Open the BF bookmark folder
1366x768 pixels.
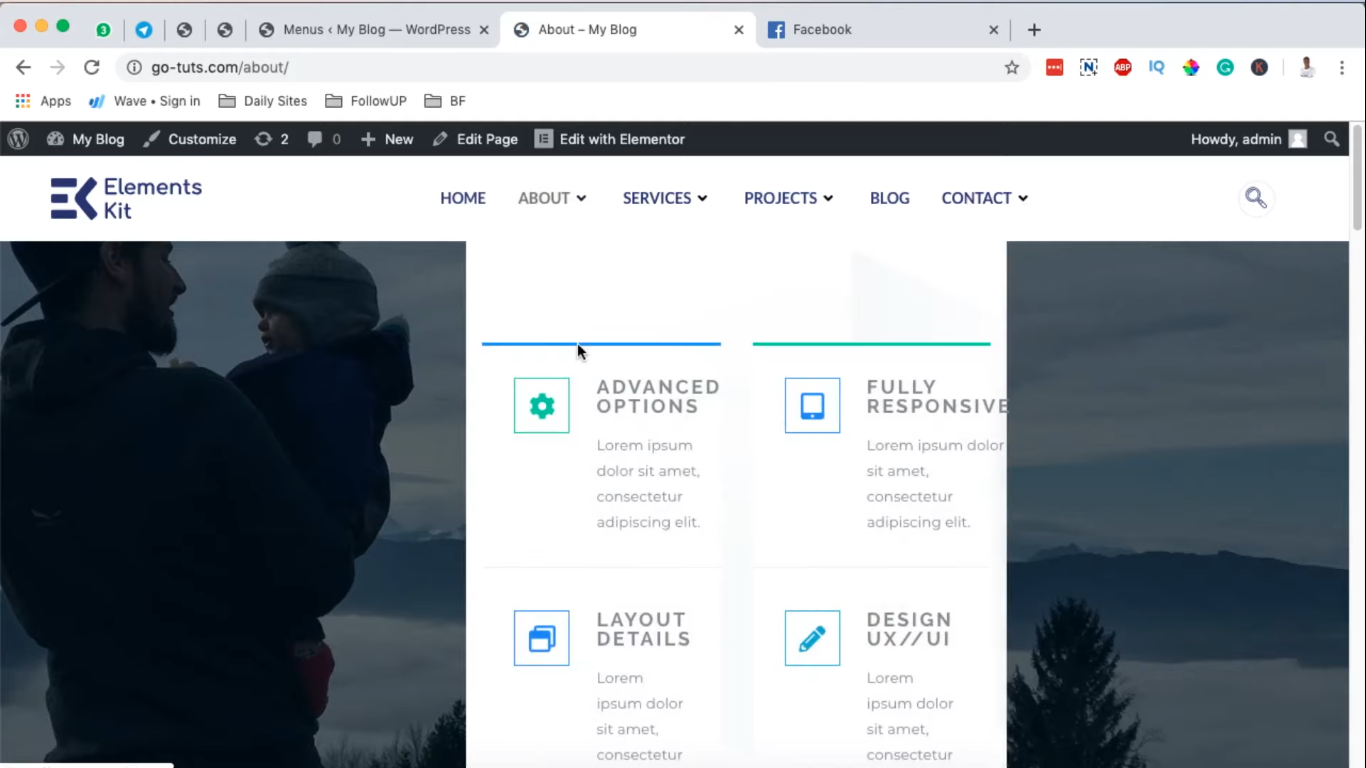pos(445,101)
